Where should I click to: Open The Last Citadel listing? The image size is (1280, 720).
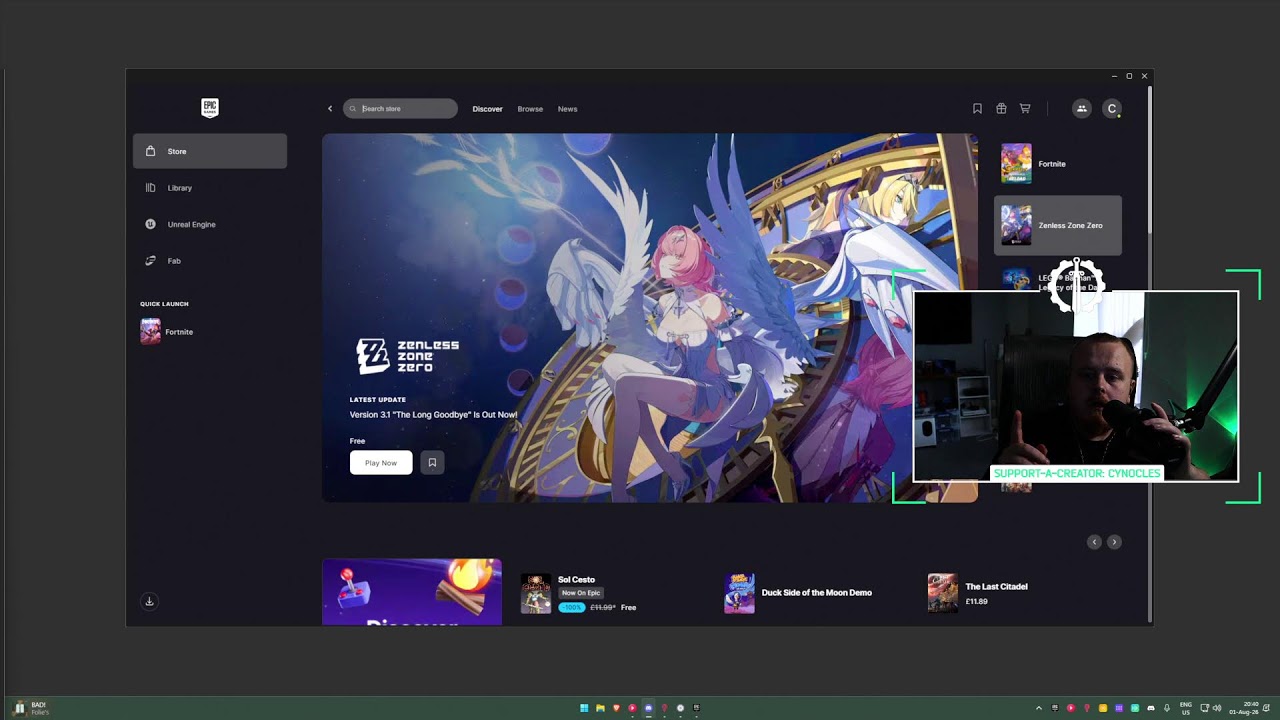[996, 587]
